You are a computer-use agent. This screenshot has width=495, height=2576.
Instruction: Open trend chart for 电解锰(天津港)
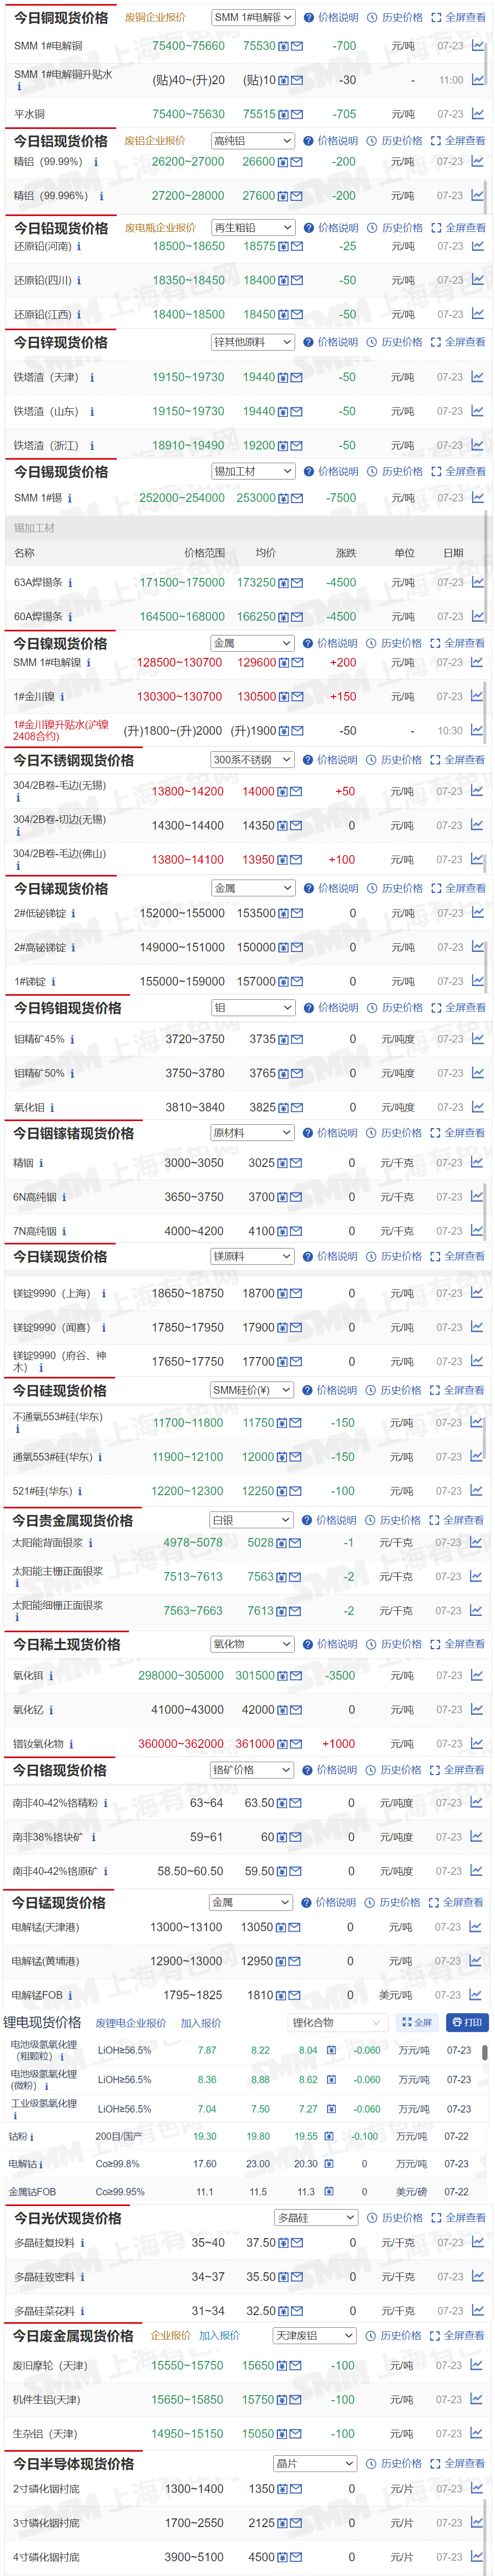pos(475,1927)
